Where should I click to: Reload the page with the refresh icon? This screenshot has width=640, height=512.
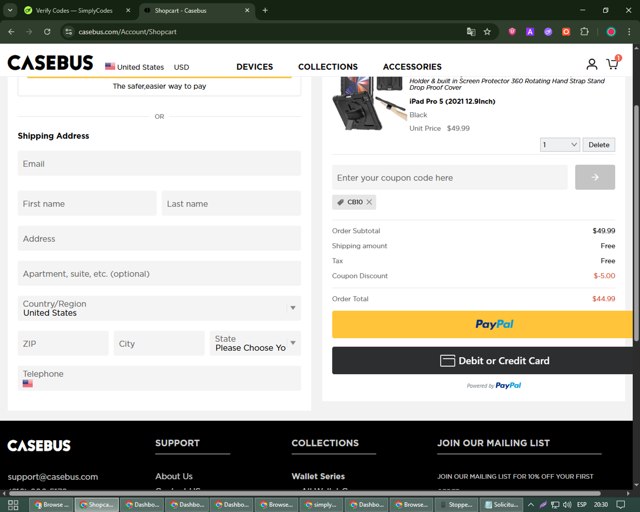(x=47, y=32)
